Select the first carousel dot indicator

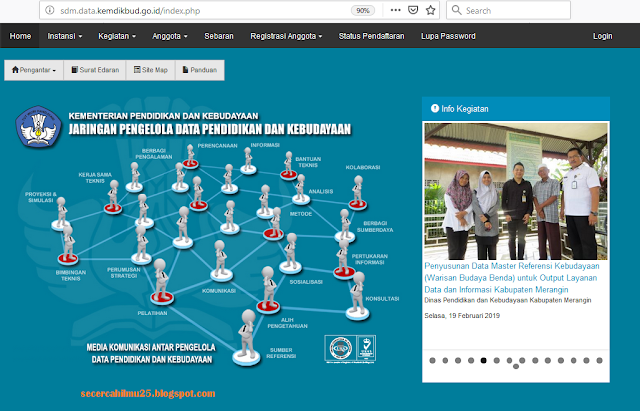pos(433,360)
